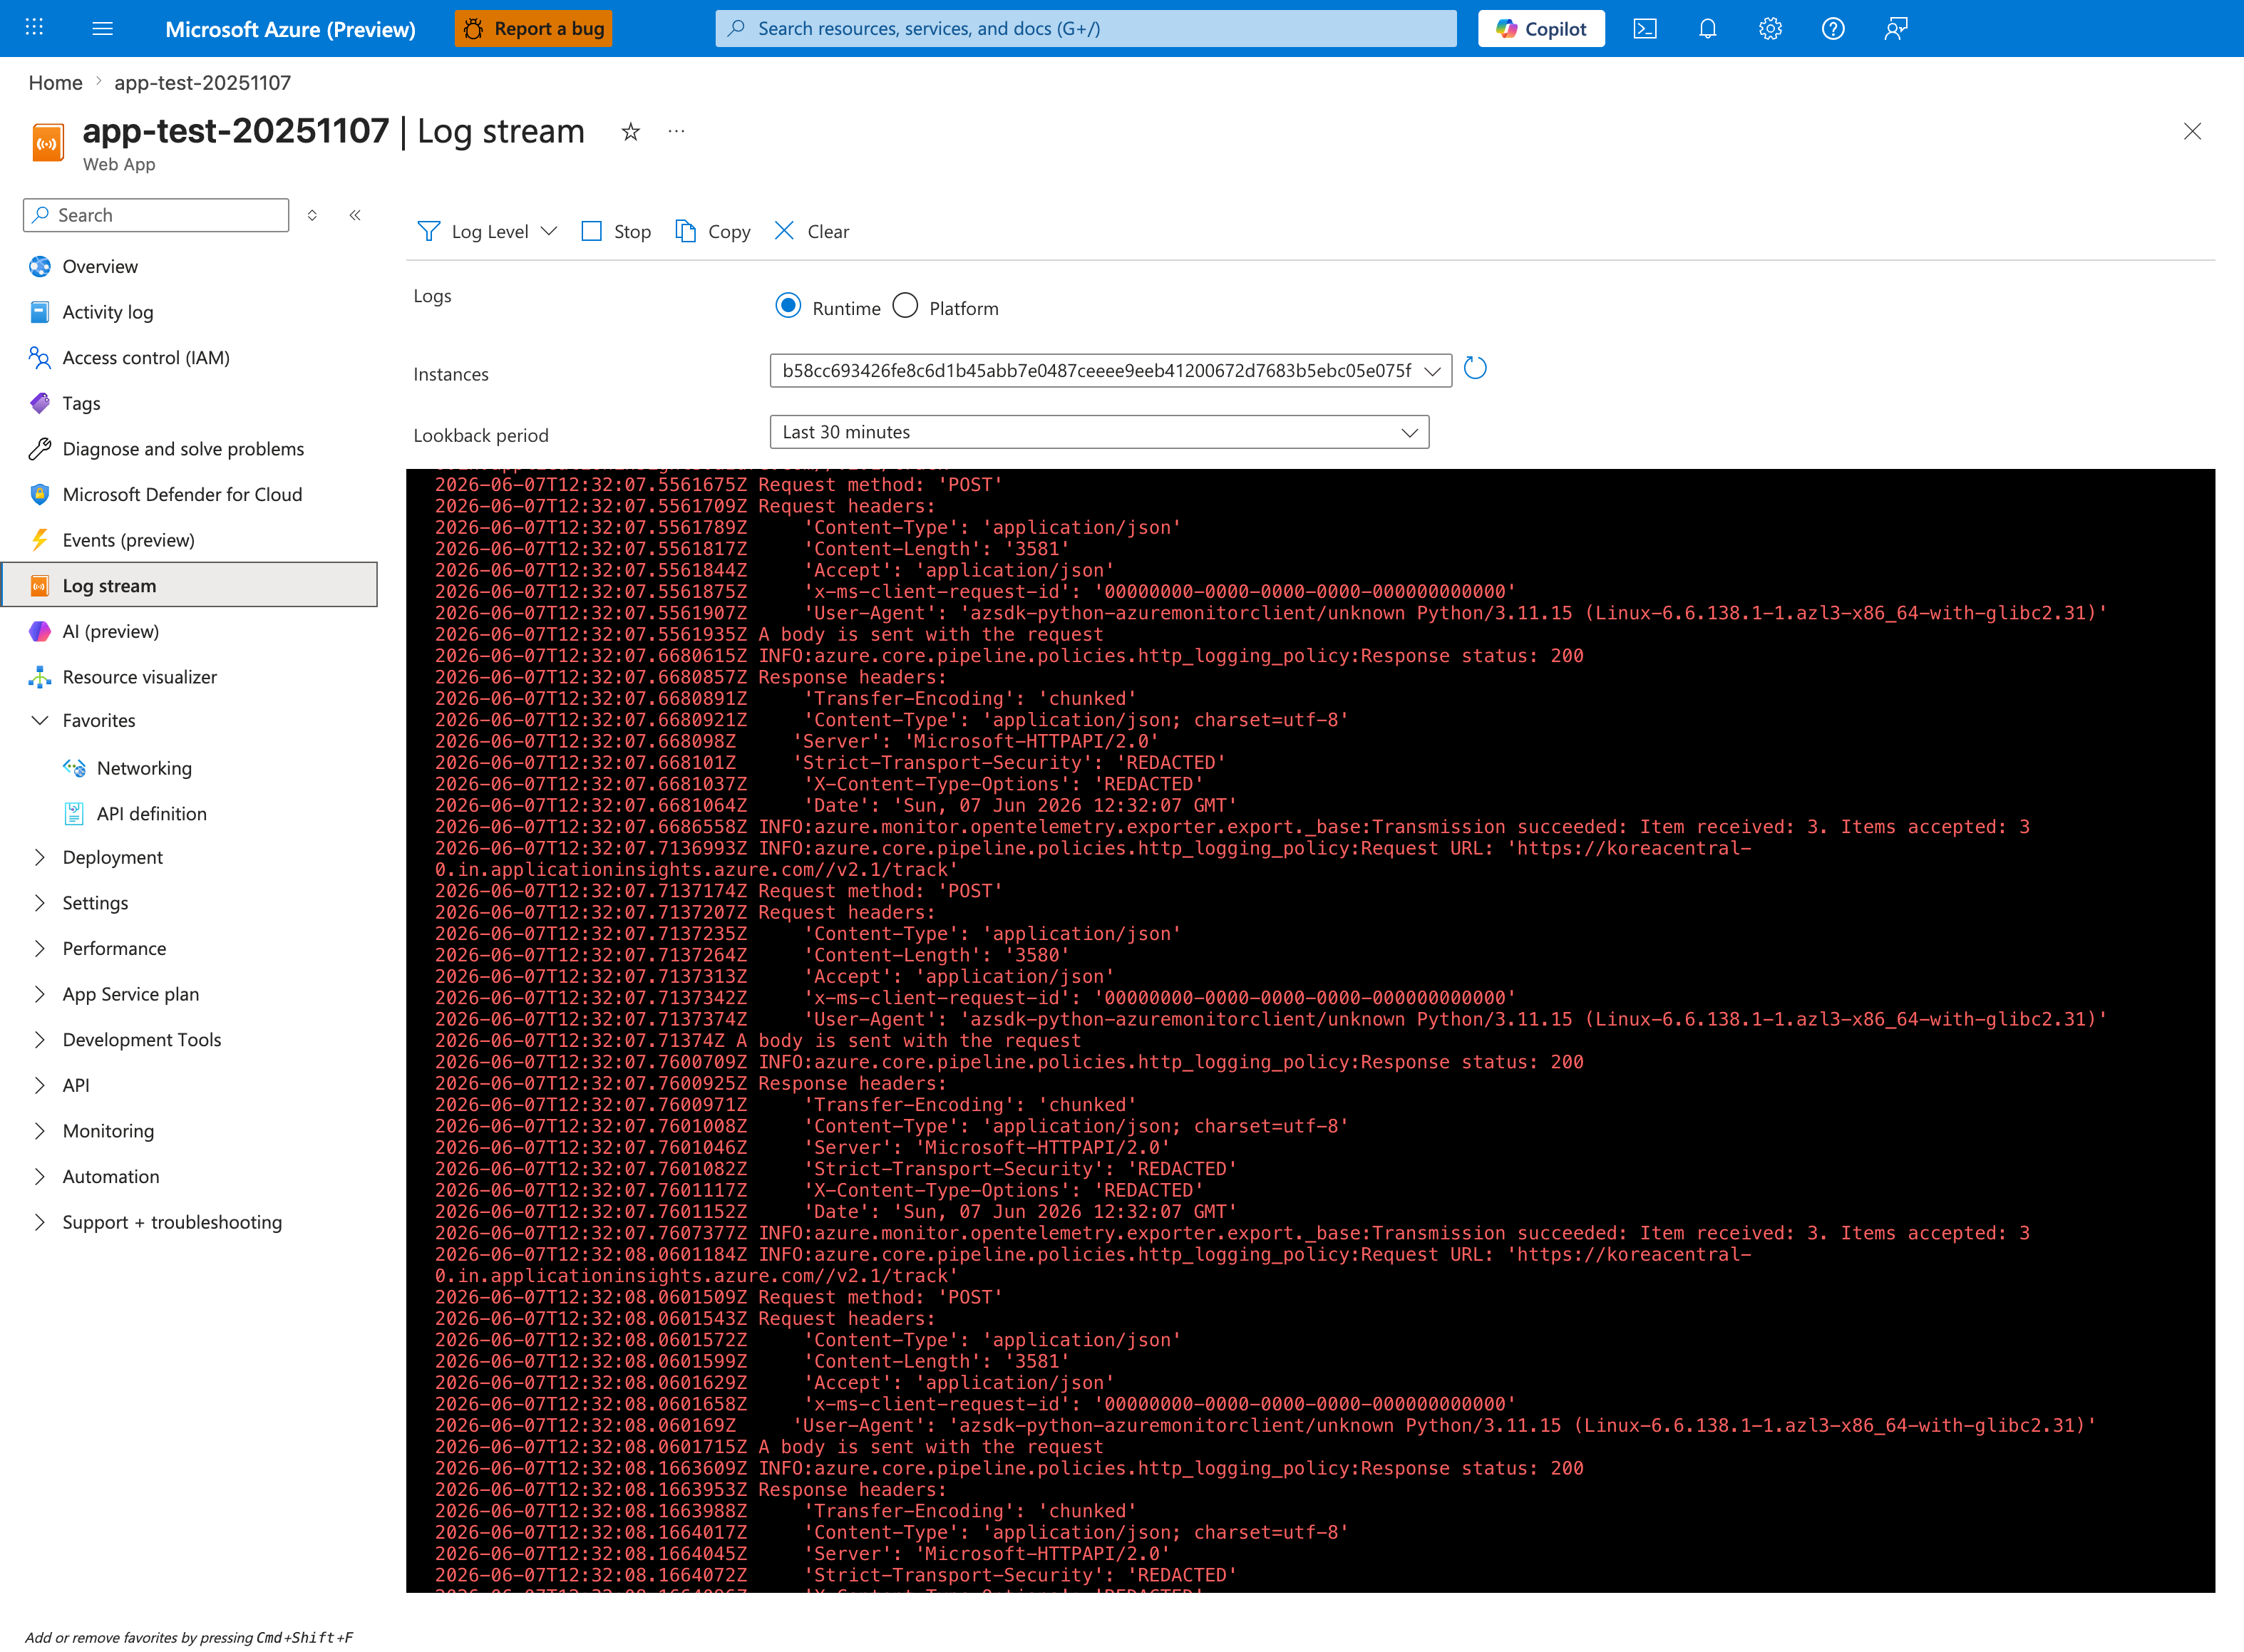2244x1652 pixels.
Task: Select Log stream in the sidebar
Action: (x=190, y=585)
